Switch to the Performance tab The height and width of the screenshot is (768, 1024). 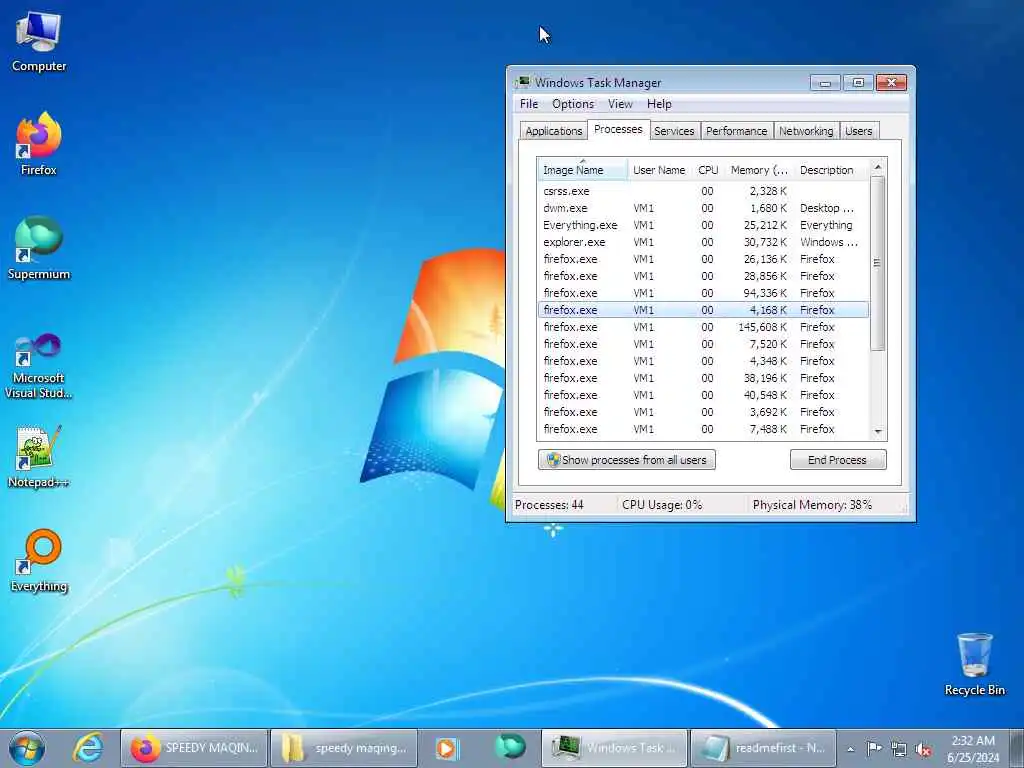[x=736, y=131]
